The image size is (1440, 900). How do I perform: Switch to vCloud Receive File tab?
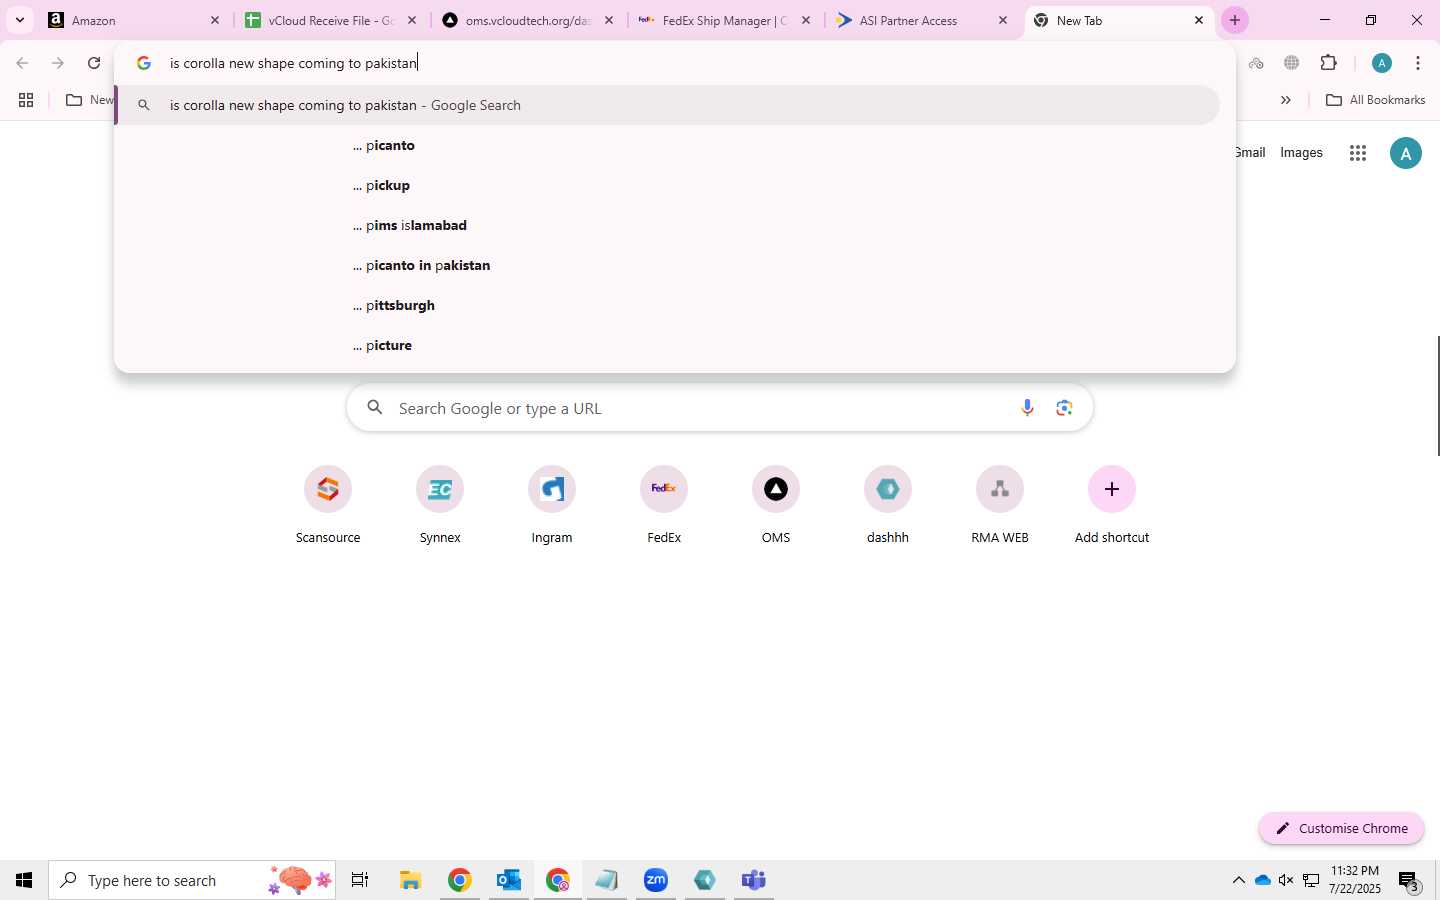coord(331,20)
